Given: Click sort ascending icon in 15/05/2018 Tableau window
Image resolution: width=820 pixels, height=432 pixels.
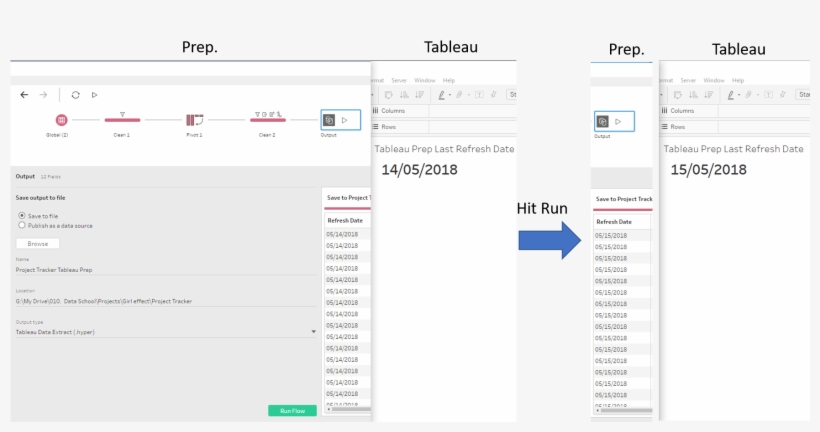Looking at the screenshot, I should pos(693,95).
